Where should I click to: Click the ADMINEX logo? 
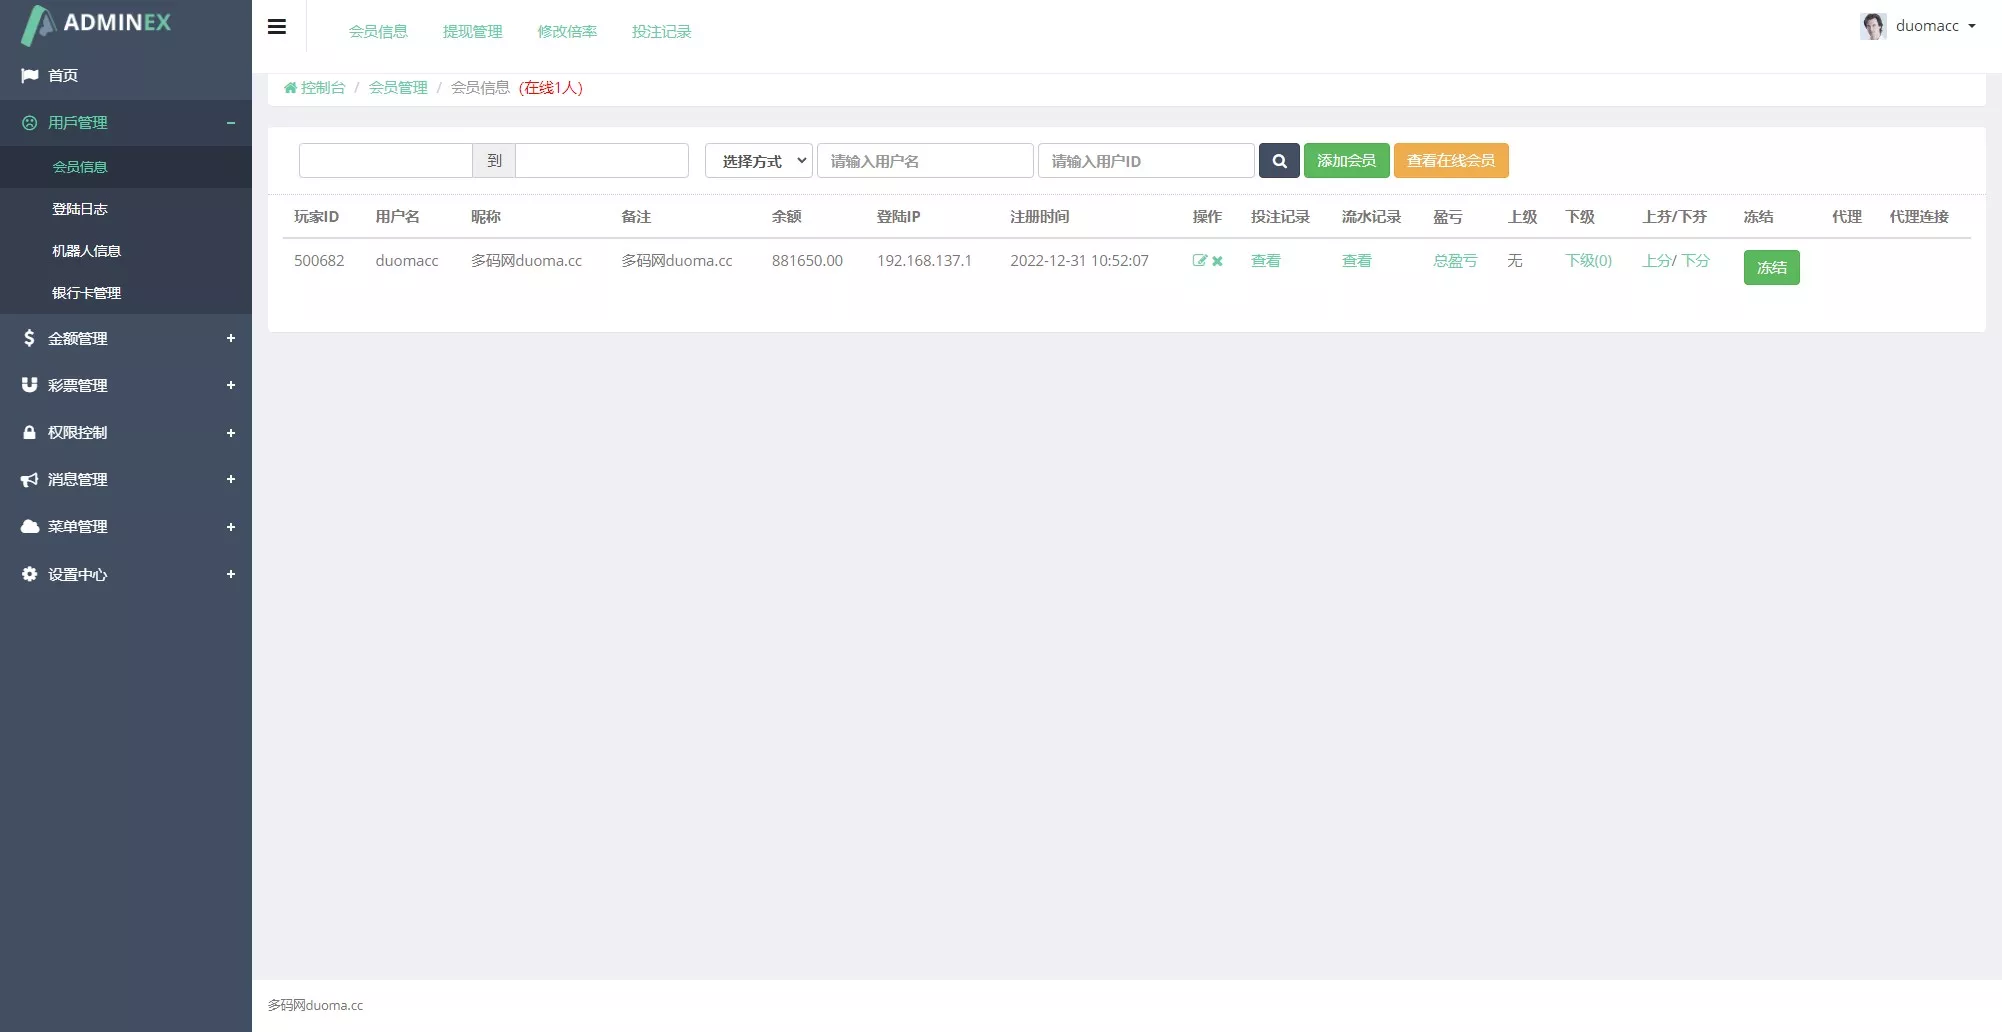point(97,24)
